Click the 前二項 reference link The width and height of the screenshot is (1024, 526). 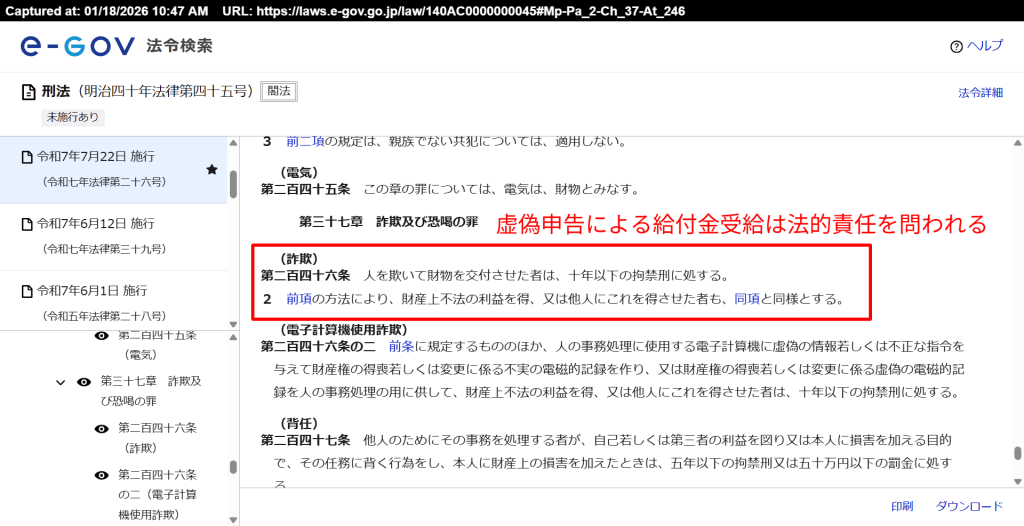click(x=305, y=141)
